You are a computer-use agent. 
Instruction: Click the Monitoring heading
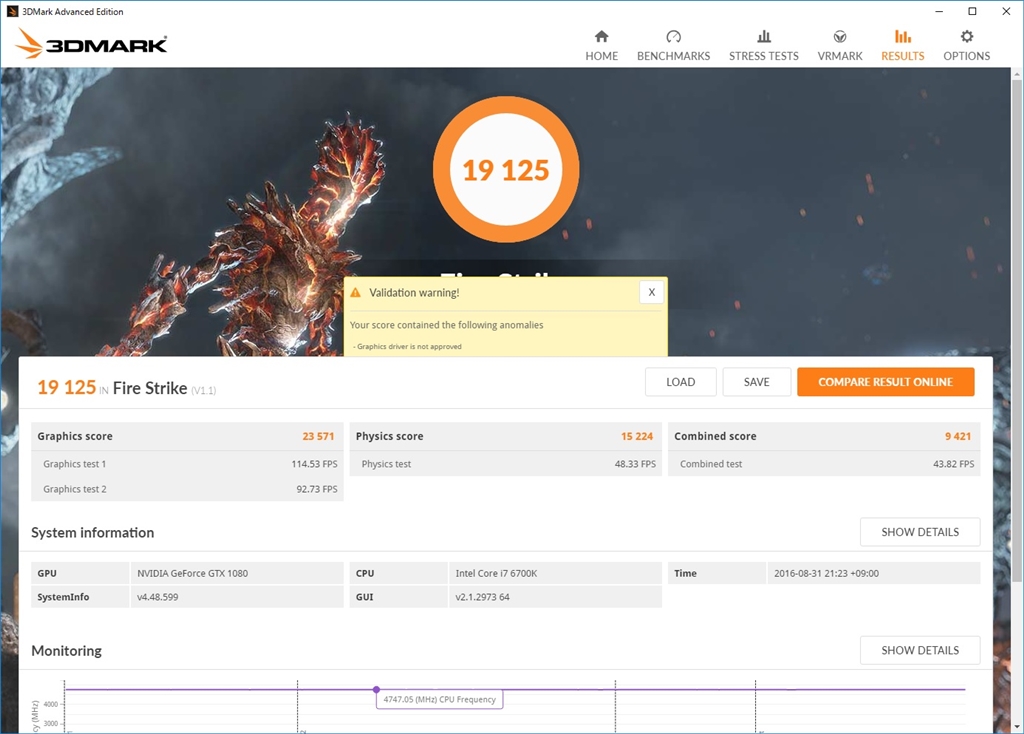(x=67, y=651)
